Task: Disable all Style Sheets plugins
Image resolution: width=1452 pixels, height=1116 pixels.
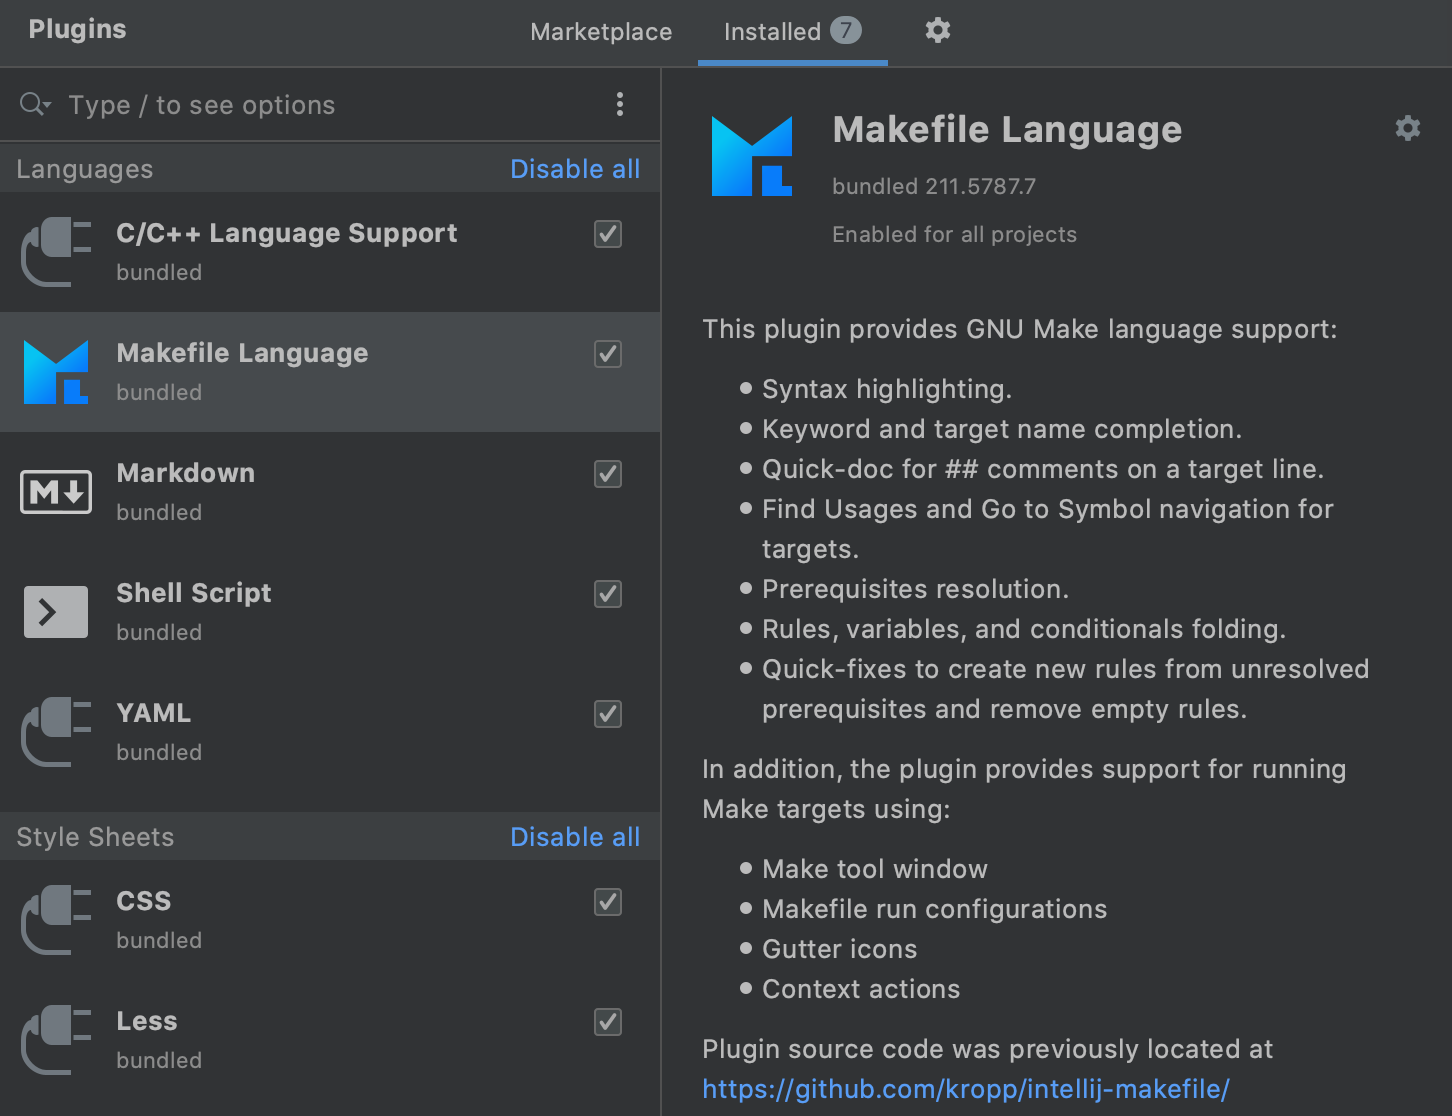Action: (575, 837)
